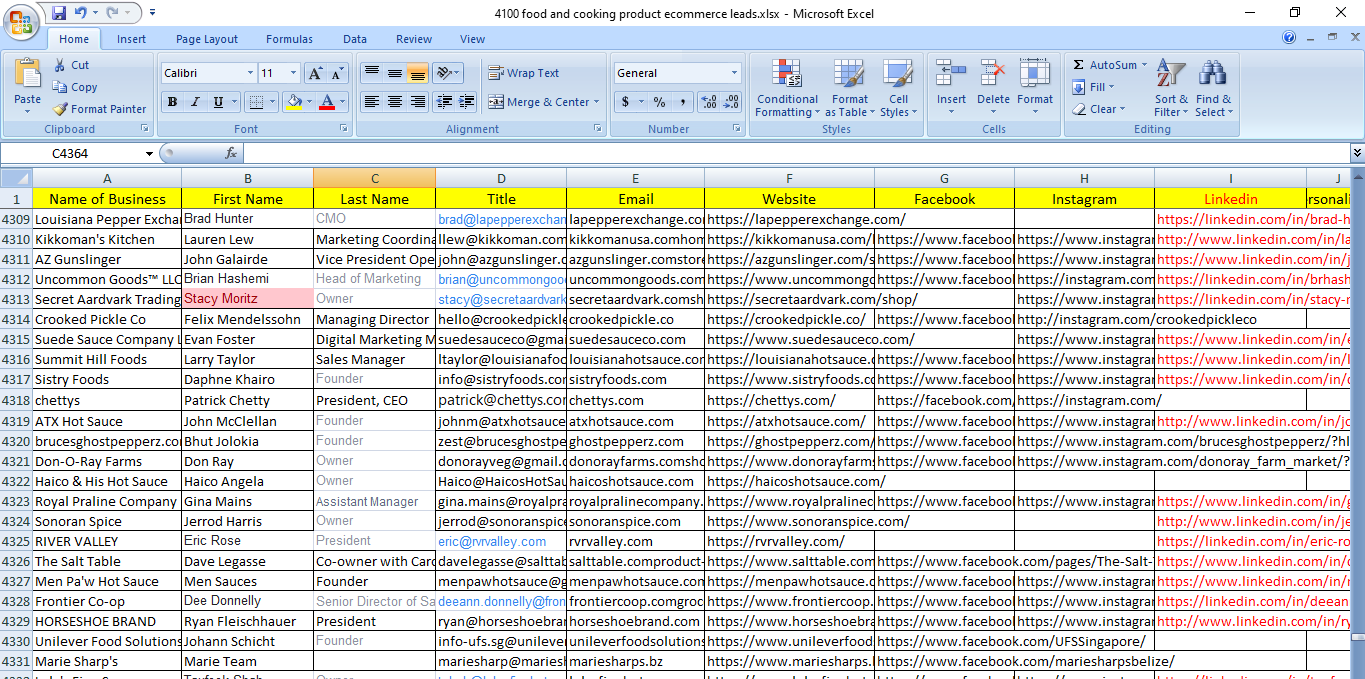This screenshot has height=679, width=1365.
Task: Expand the formula bar
Action: coord(1357,153)
